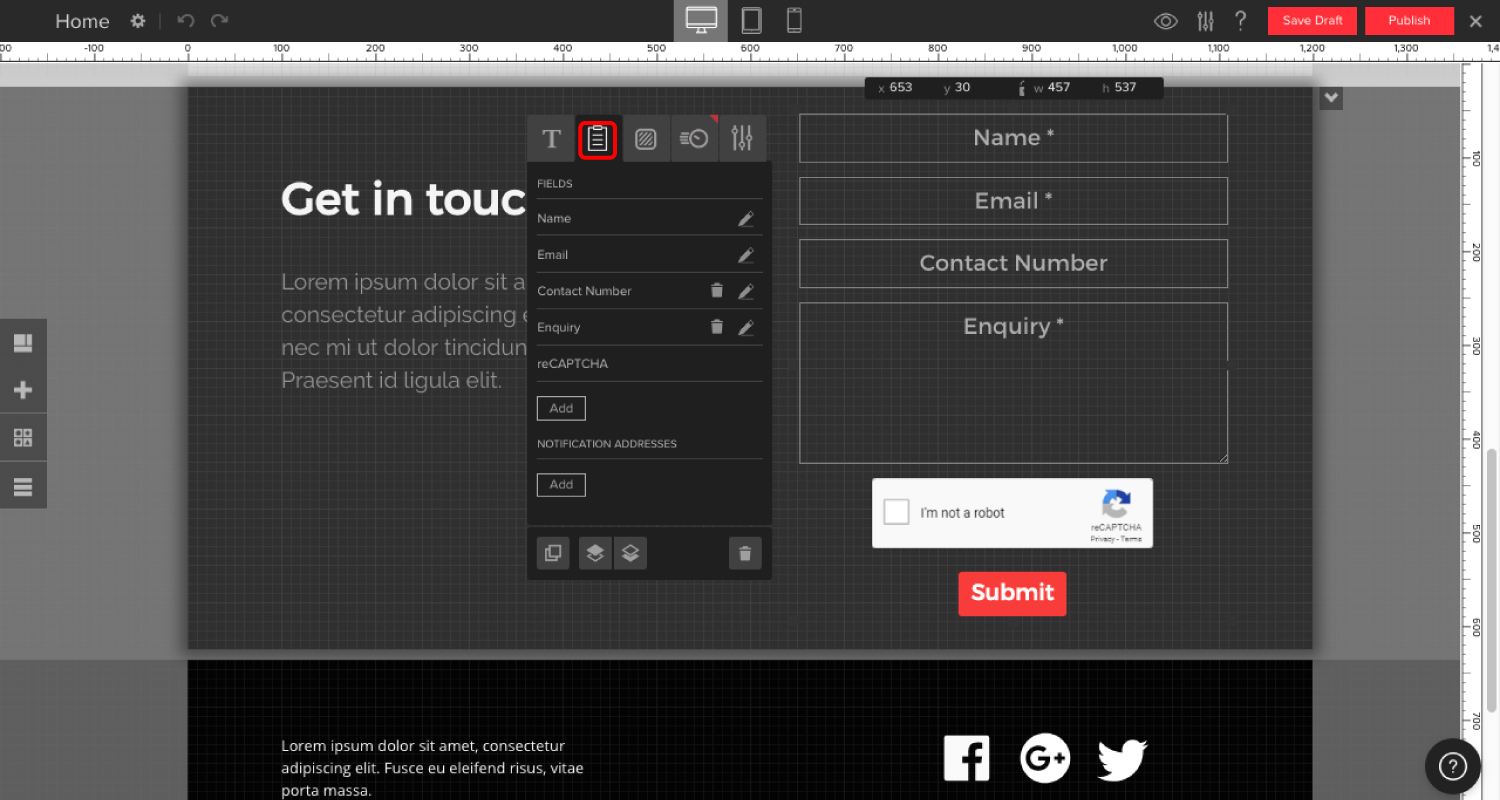The width and height of the screenshot is (1500, 800).
Task: Check the I'm not a robot box
Action: coord(897,512)
